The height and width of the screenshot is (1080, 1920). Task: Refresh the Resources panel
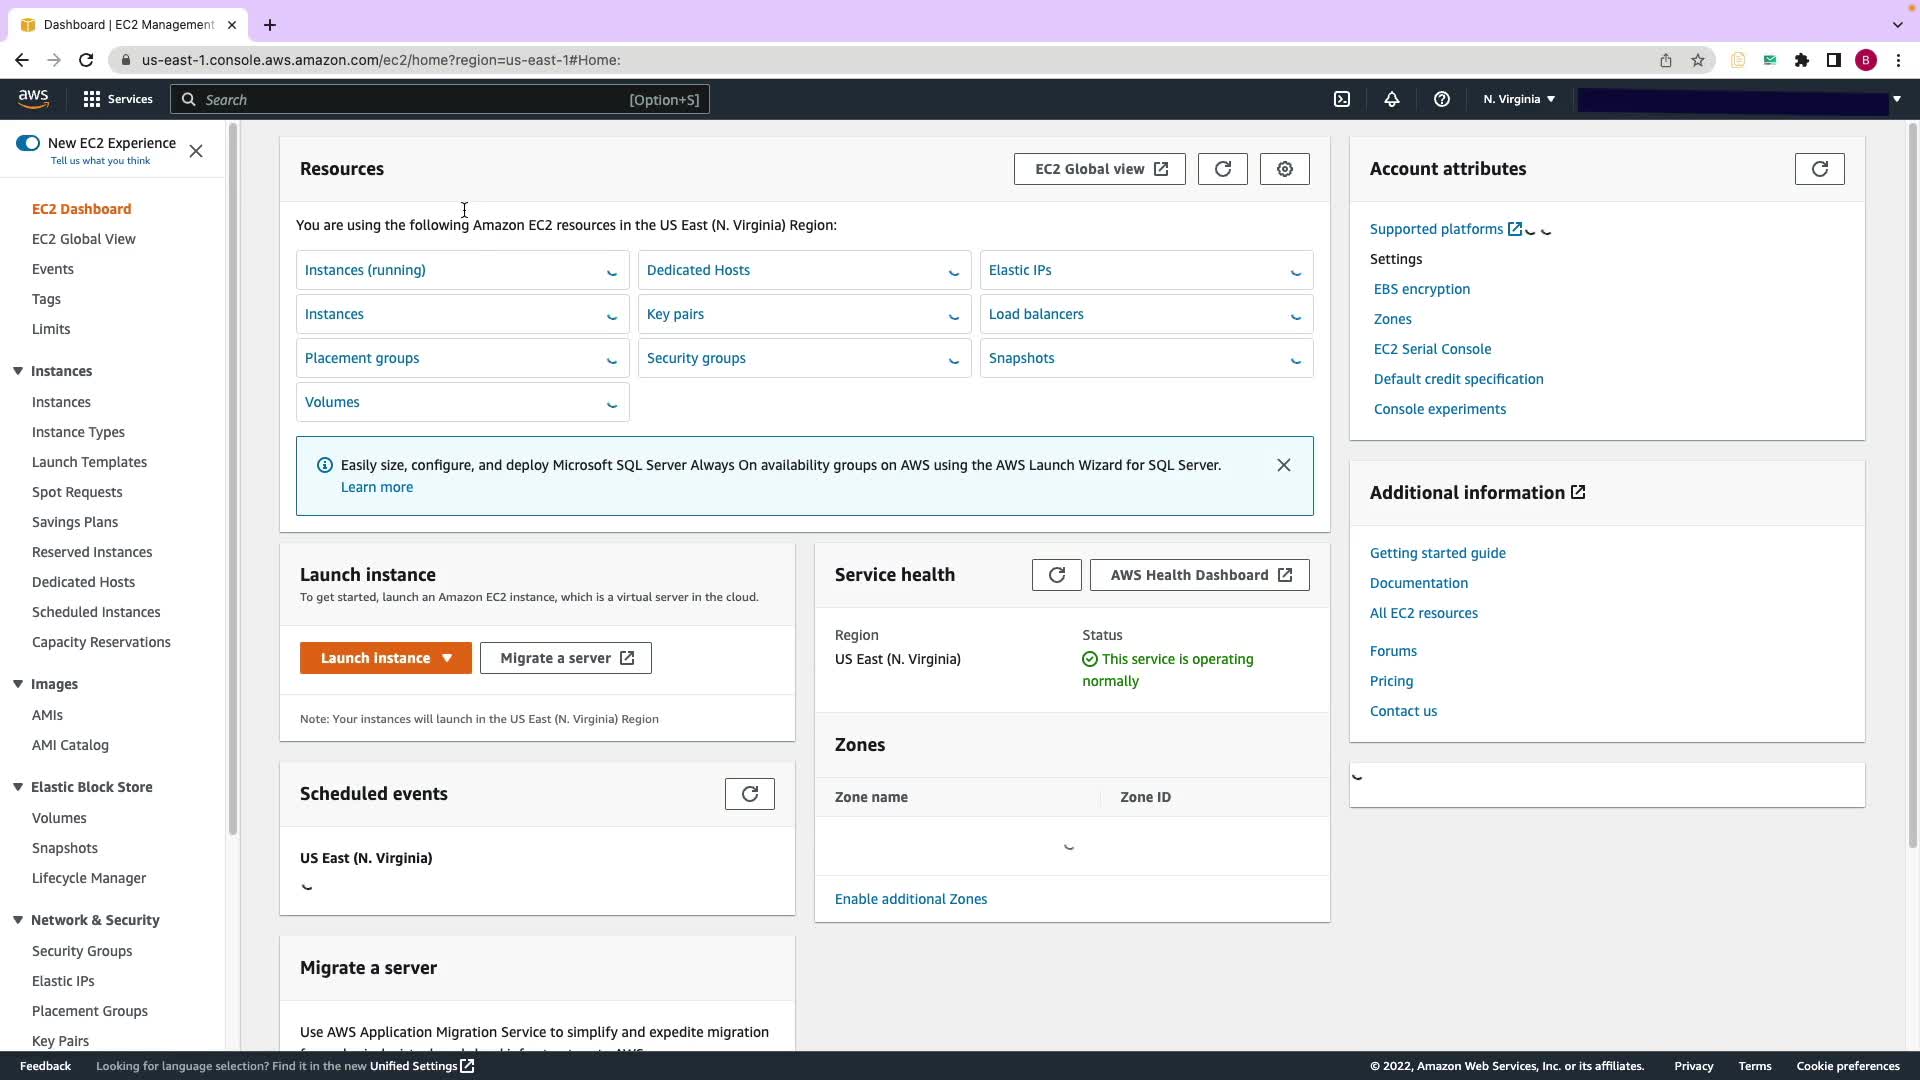[x=1222, y=169]
